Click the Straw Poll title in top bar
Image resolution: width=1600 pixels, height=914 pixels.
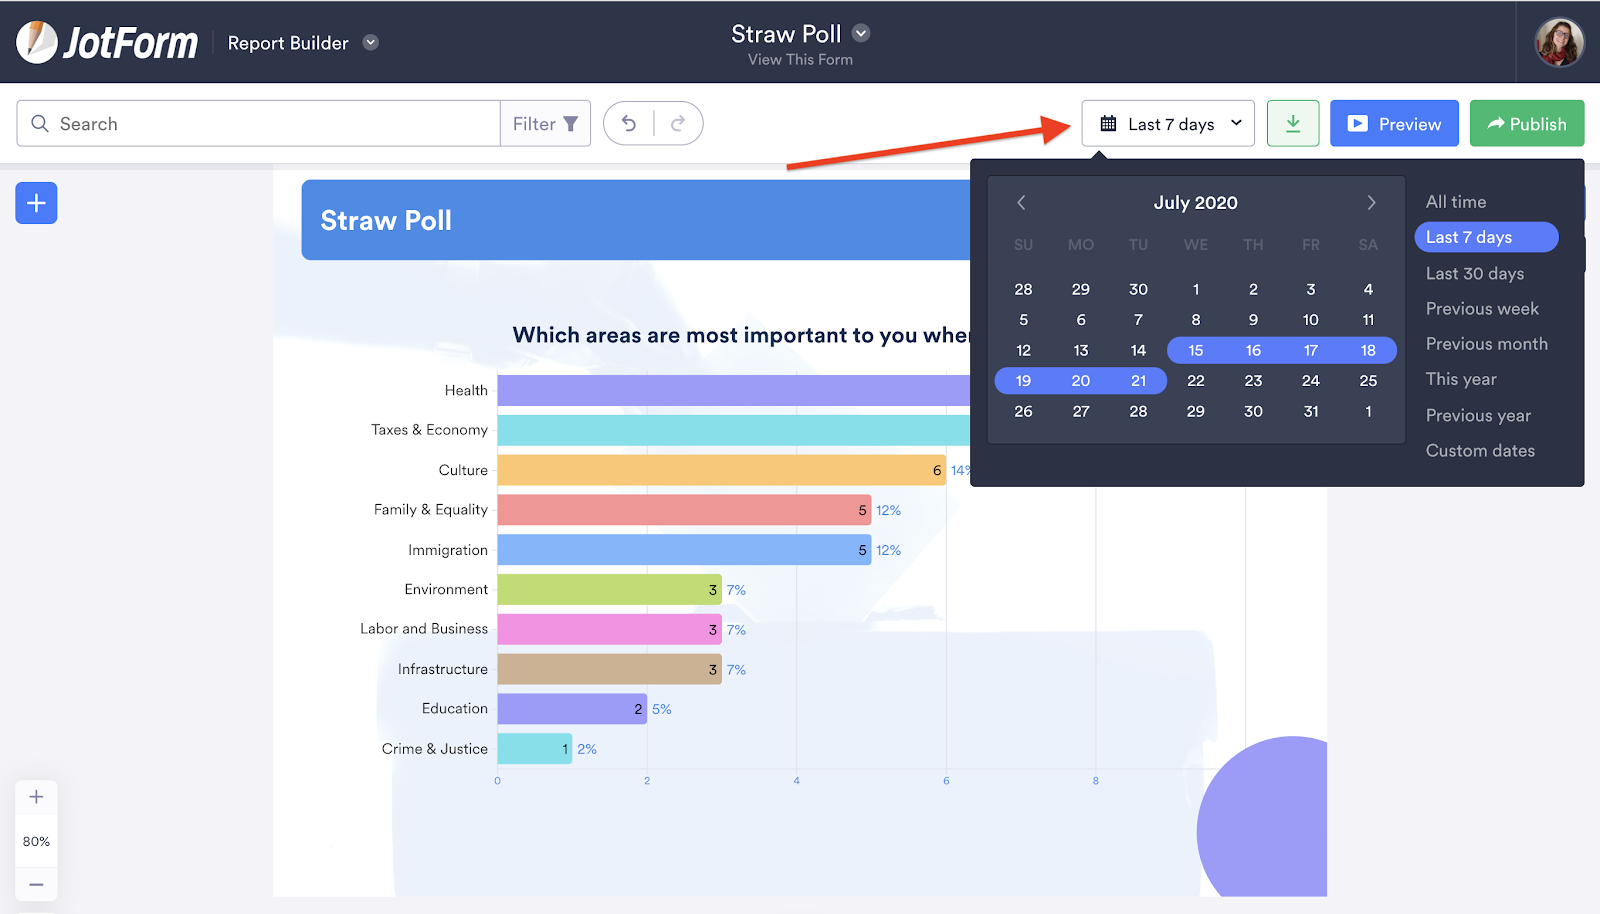[786, 34]
